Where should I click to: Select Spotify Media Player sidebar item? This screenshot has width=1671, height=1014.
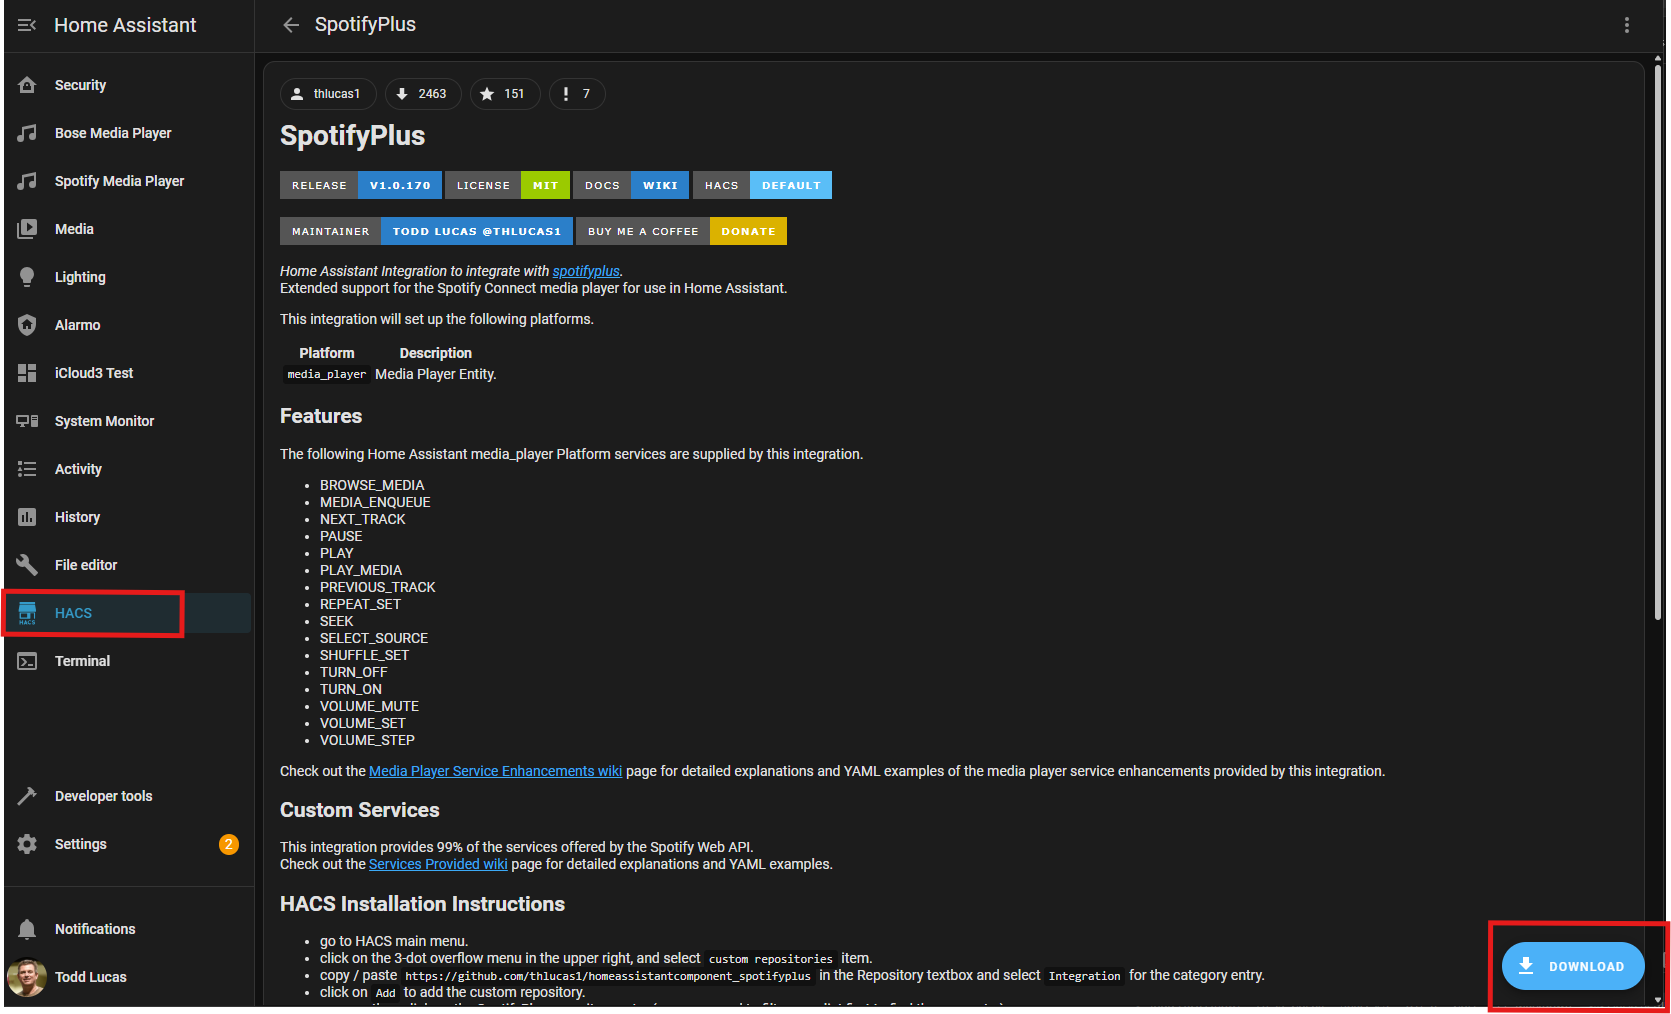(x=127, y=181)
